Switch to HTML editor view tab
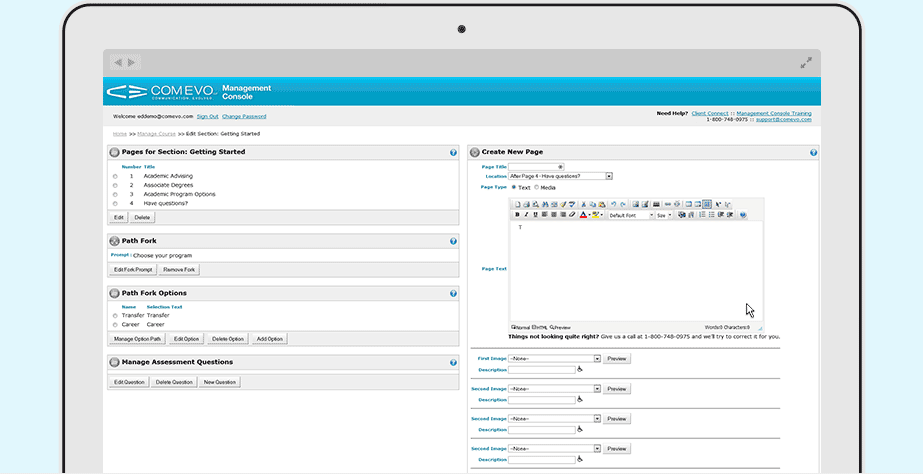The width and height of the screenshot is (923, 474). pos(538,327)
